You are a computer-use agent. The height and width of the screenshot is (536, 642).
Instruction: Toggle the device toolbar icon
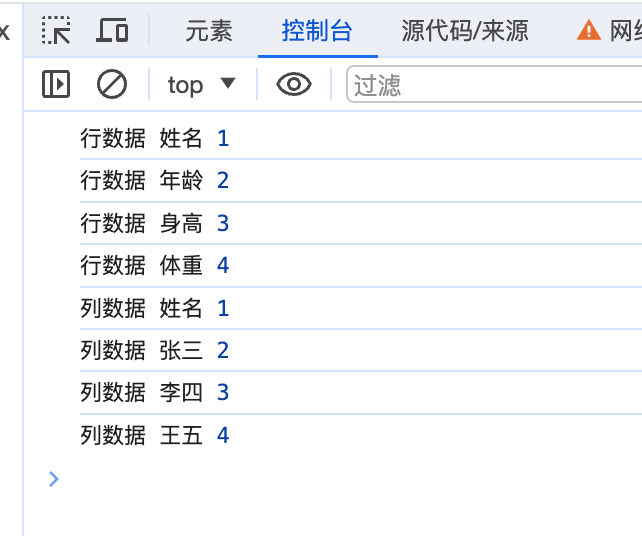(112, 30)
